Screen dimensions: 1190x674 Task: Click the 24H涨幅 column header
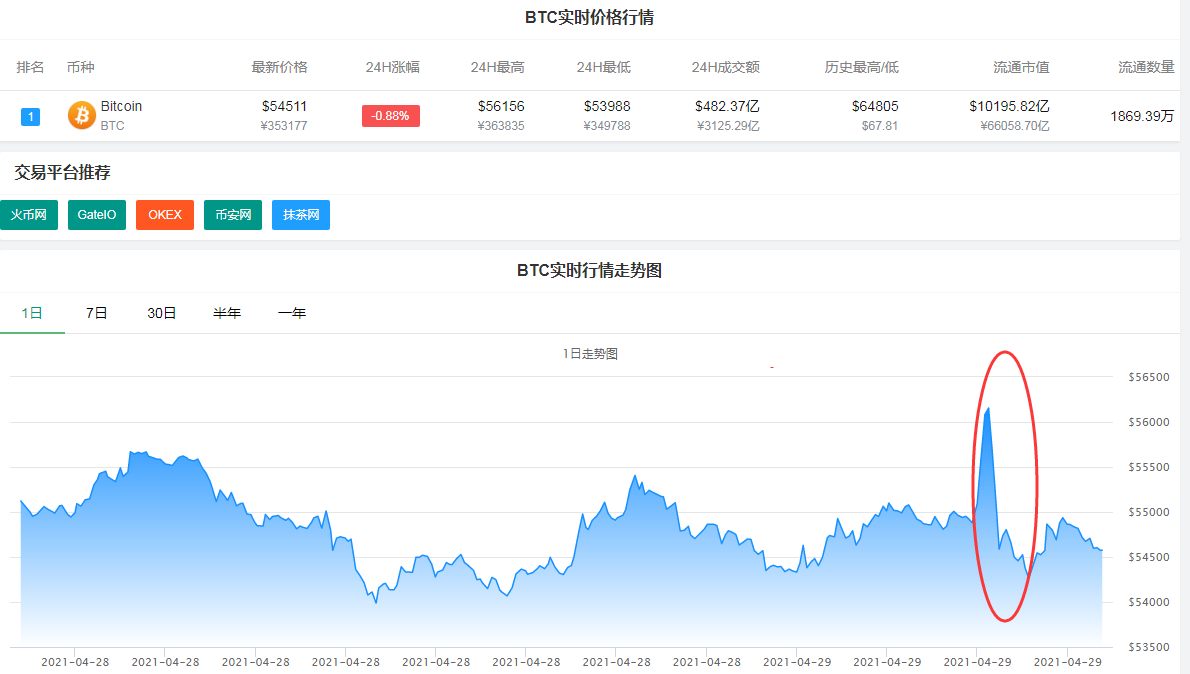point(392,67)
